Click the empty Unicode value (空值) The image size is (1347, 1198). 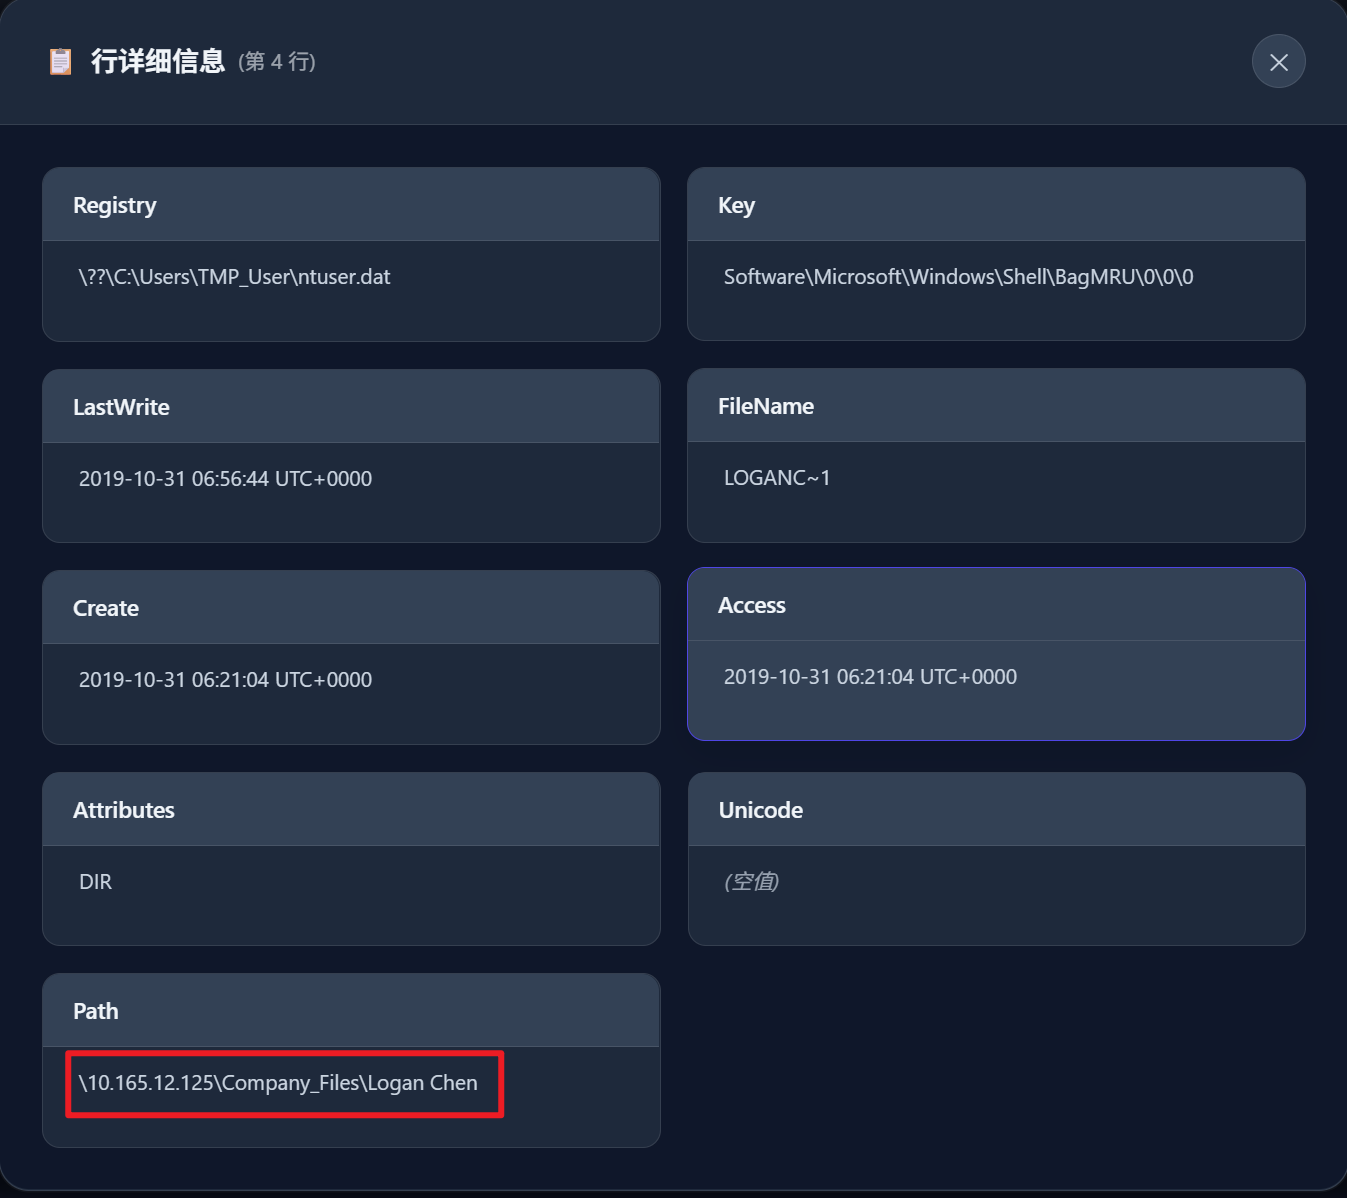751,882
